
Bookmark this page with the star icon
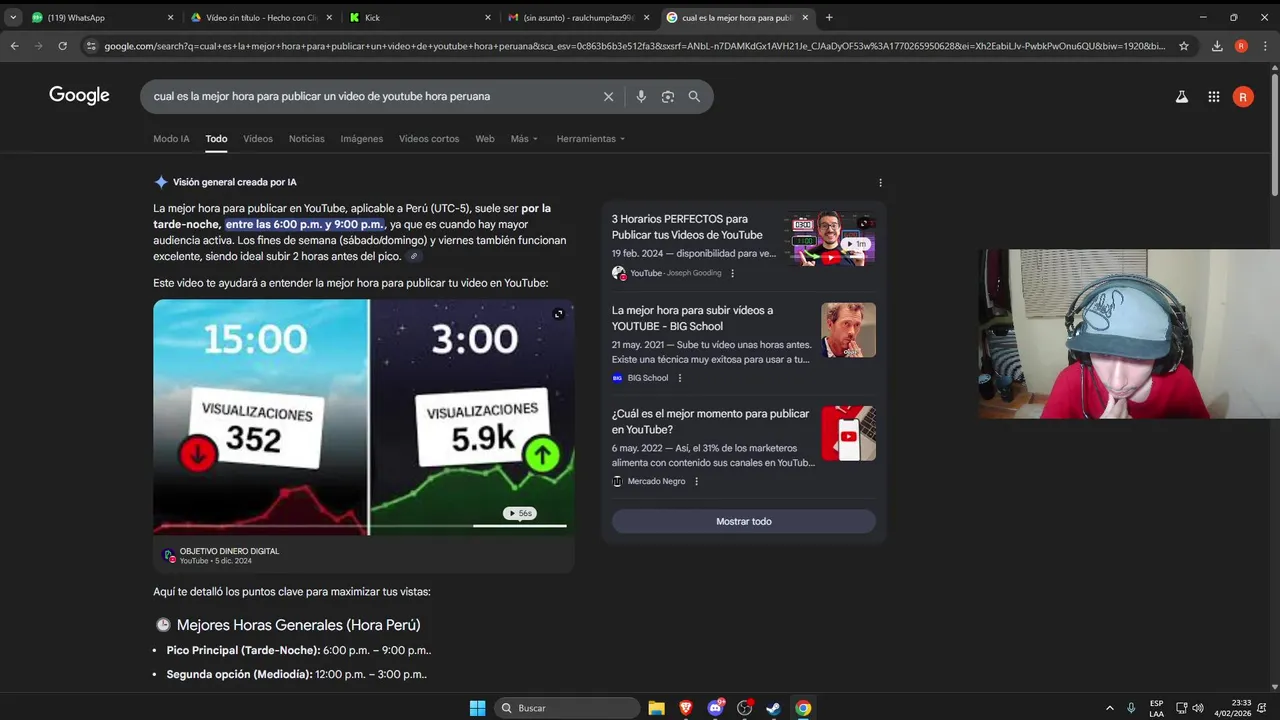pos(1184,46)
